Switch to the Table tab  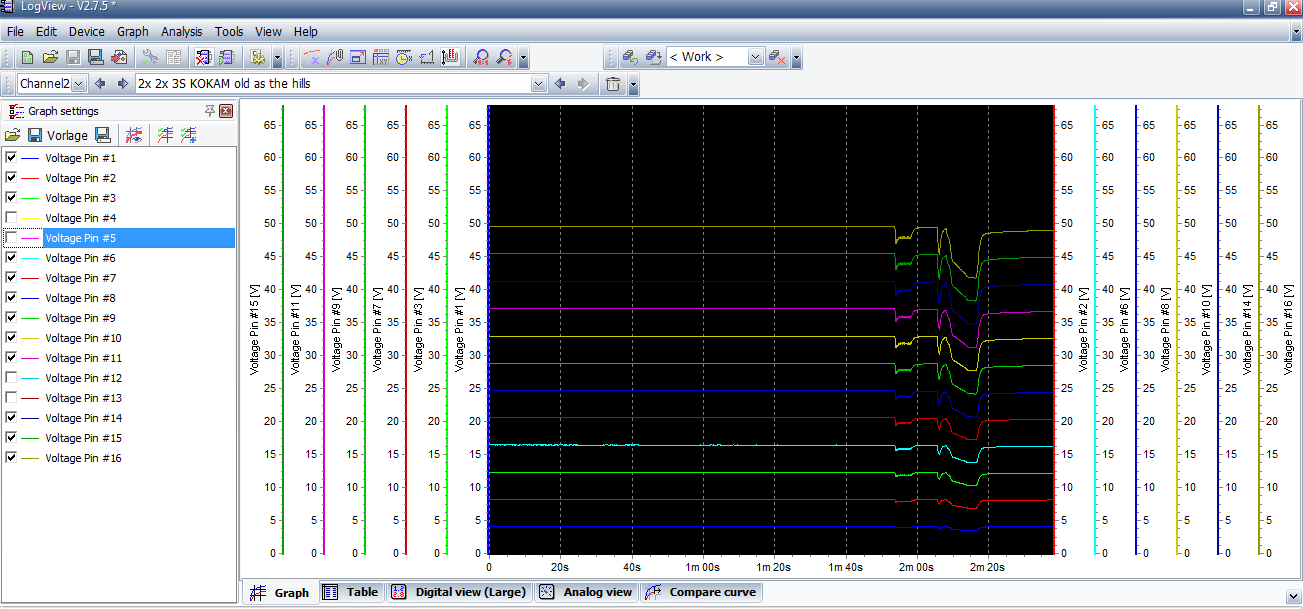coord(350,592)
